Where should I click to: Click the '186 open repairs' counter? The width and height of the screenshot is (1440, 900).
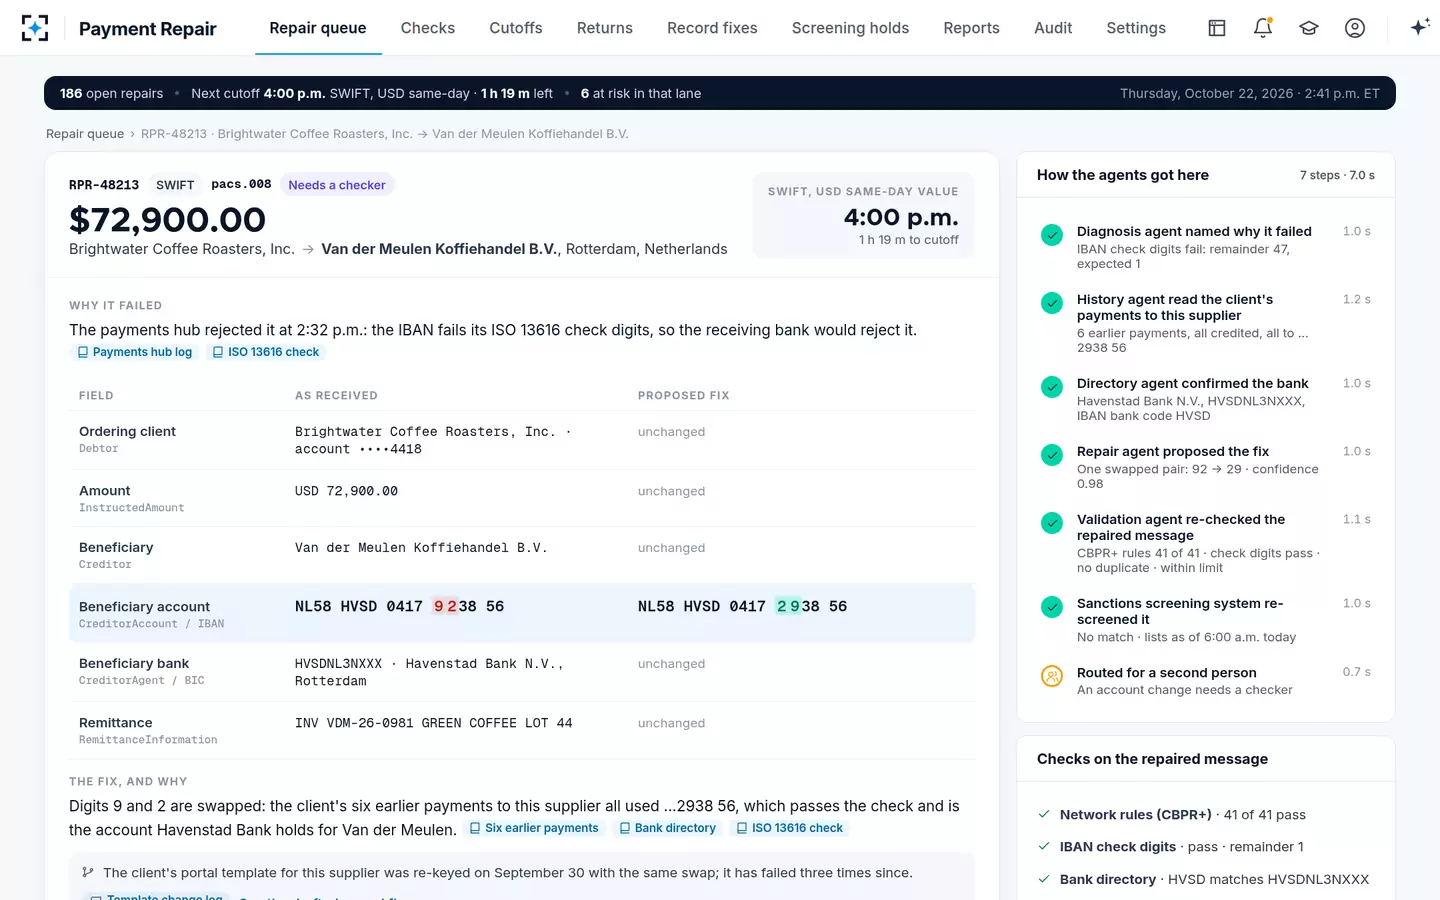point(111,93)
